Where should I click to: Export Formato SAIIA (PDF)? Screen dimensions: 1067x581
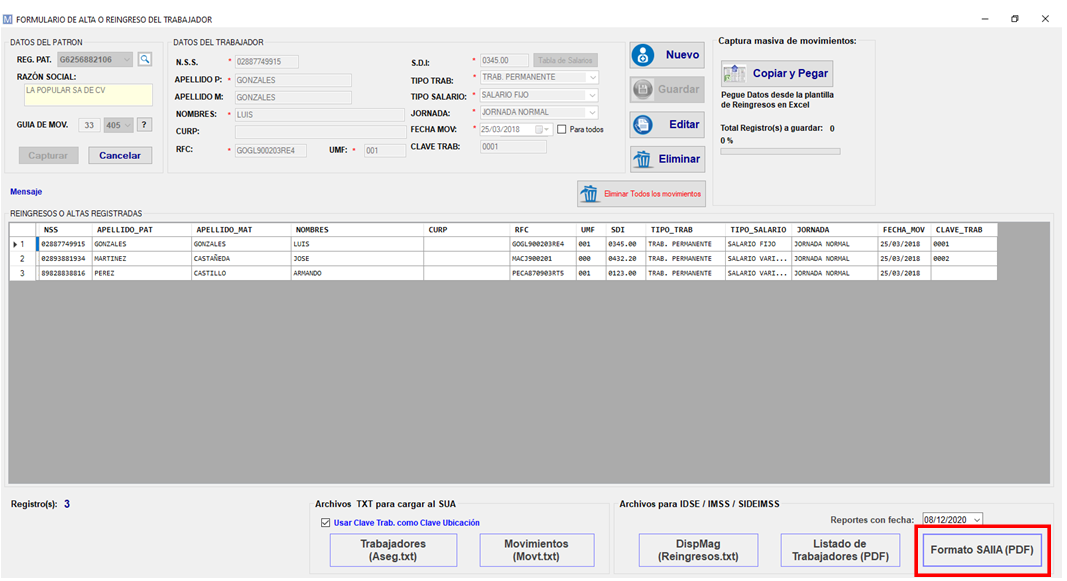pos(982,550)
